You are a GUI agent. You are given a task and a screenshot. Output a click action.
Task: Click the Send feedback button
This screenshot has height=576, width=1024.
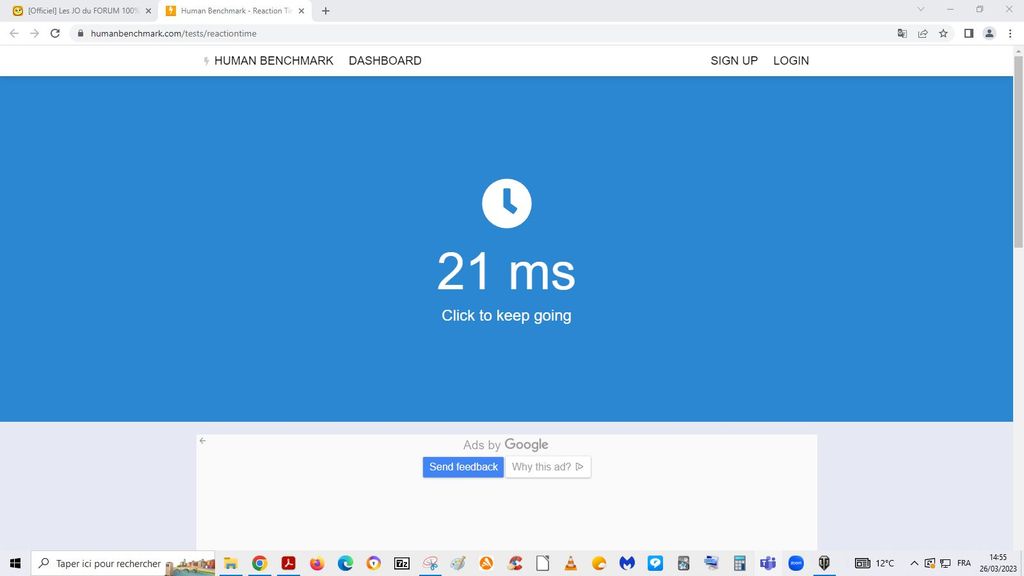pos(463,467)
